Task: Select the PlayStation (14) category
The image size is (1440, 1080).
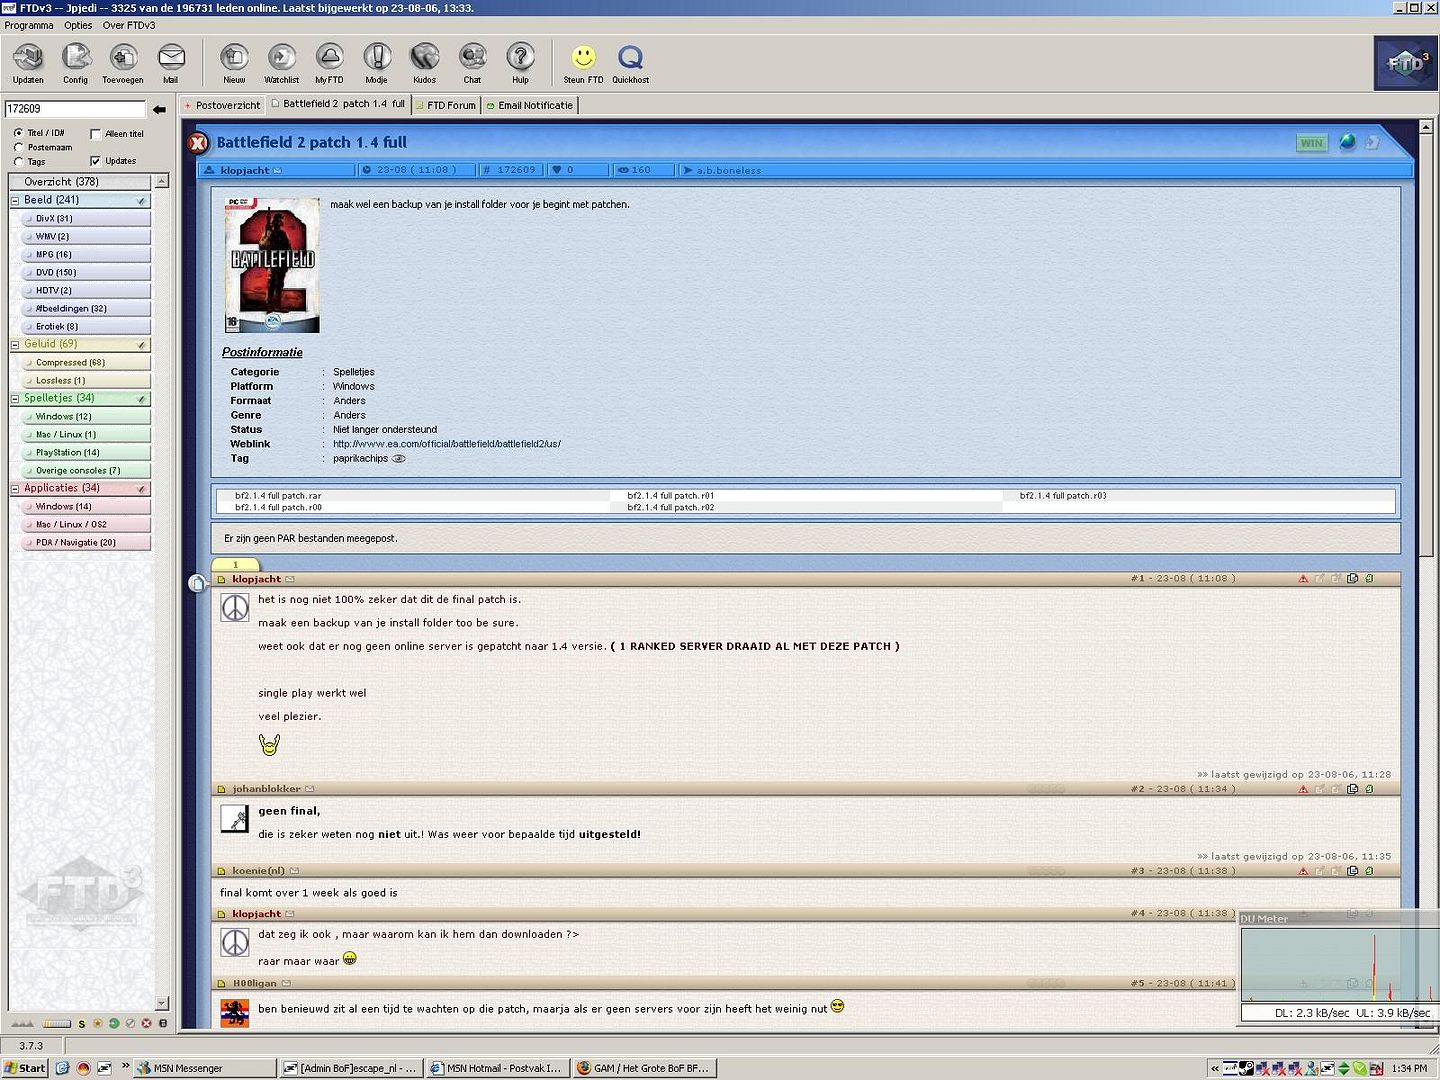Action: tap(86, 453)
